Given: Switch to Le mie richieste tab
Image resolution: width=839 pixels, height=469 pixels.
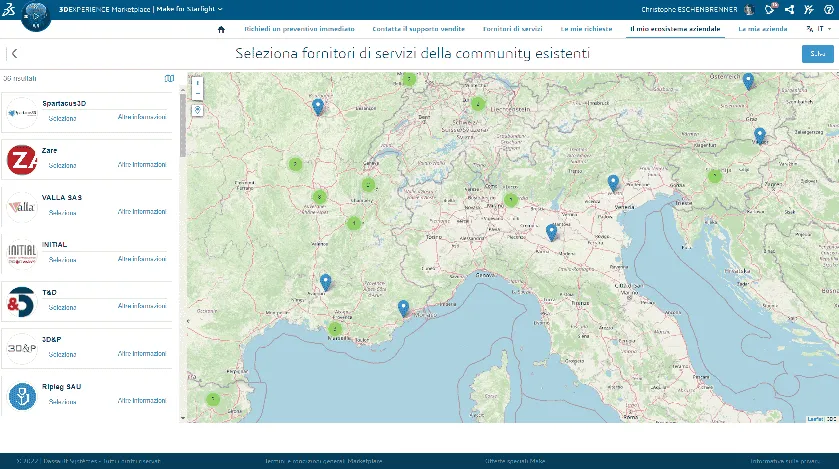Looking at the screenshot, I should [586, 29].
